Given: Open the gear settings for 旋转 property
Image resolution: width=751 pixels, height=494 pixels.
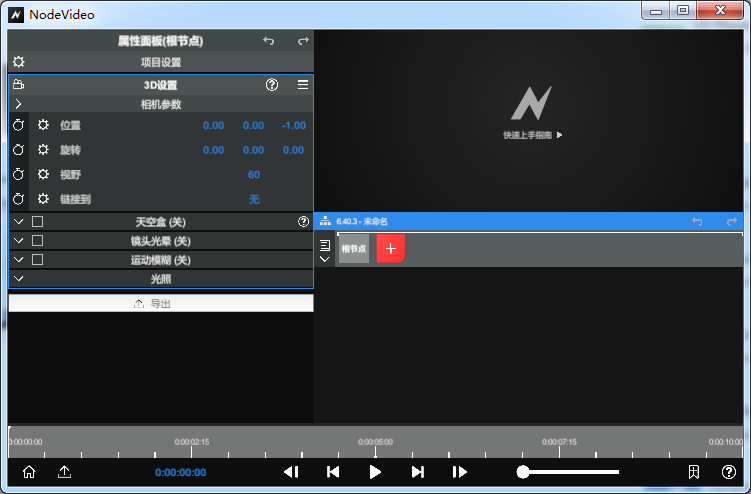Looking at the screenshot, I should pyautogui.click(x=43, y=150).
